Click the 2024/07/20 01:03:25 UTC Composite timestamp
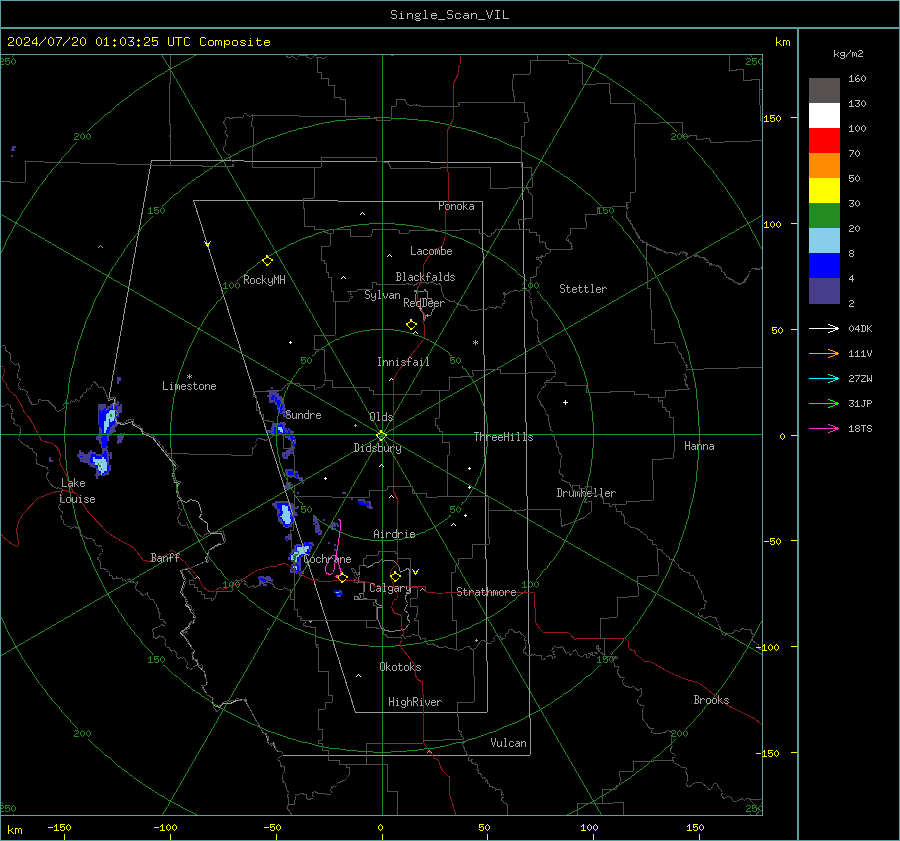The width and height of the screenshot is (900, 841). tap(138, 42)
